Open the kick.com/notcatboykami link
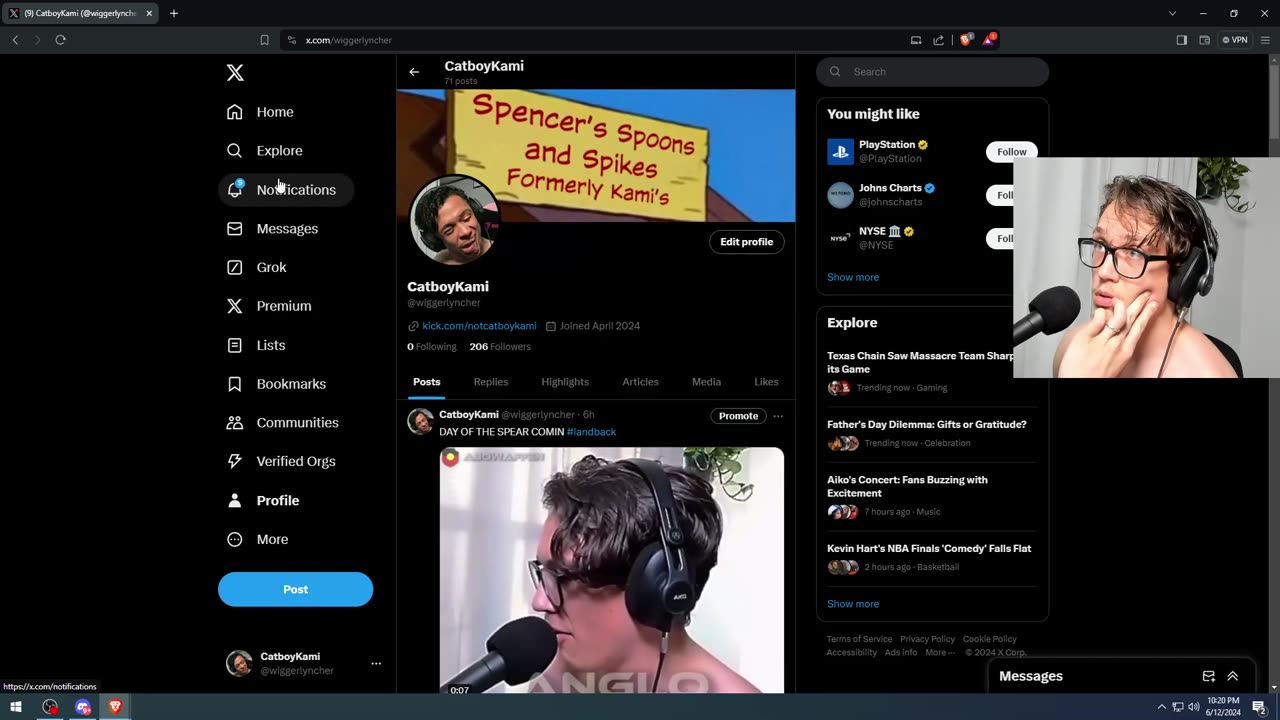1280x720 pixels. click(x=479, y=326)
